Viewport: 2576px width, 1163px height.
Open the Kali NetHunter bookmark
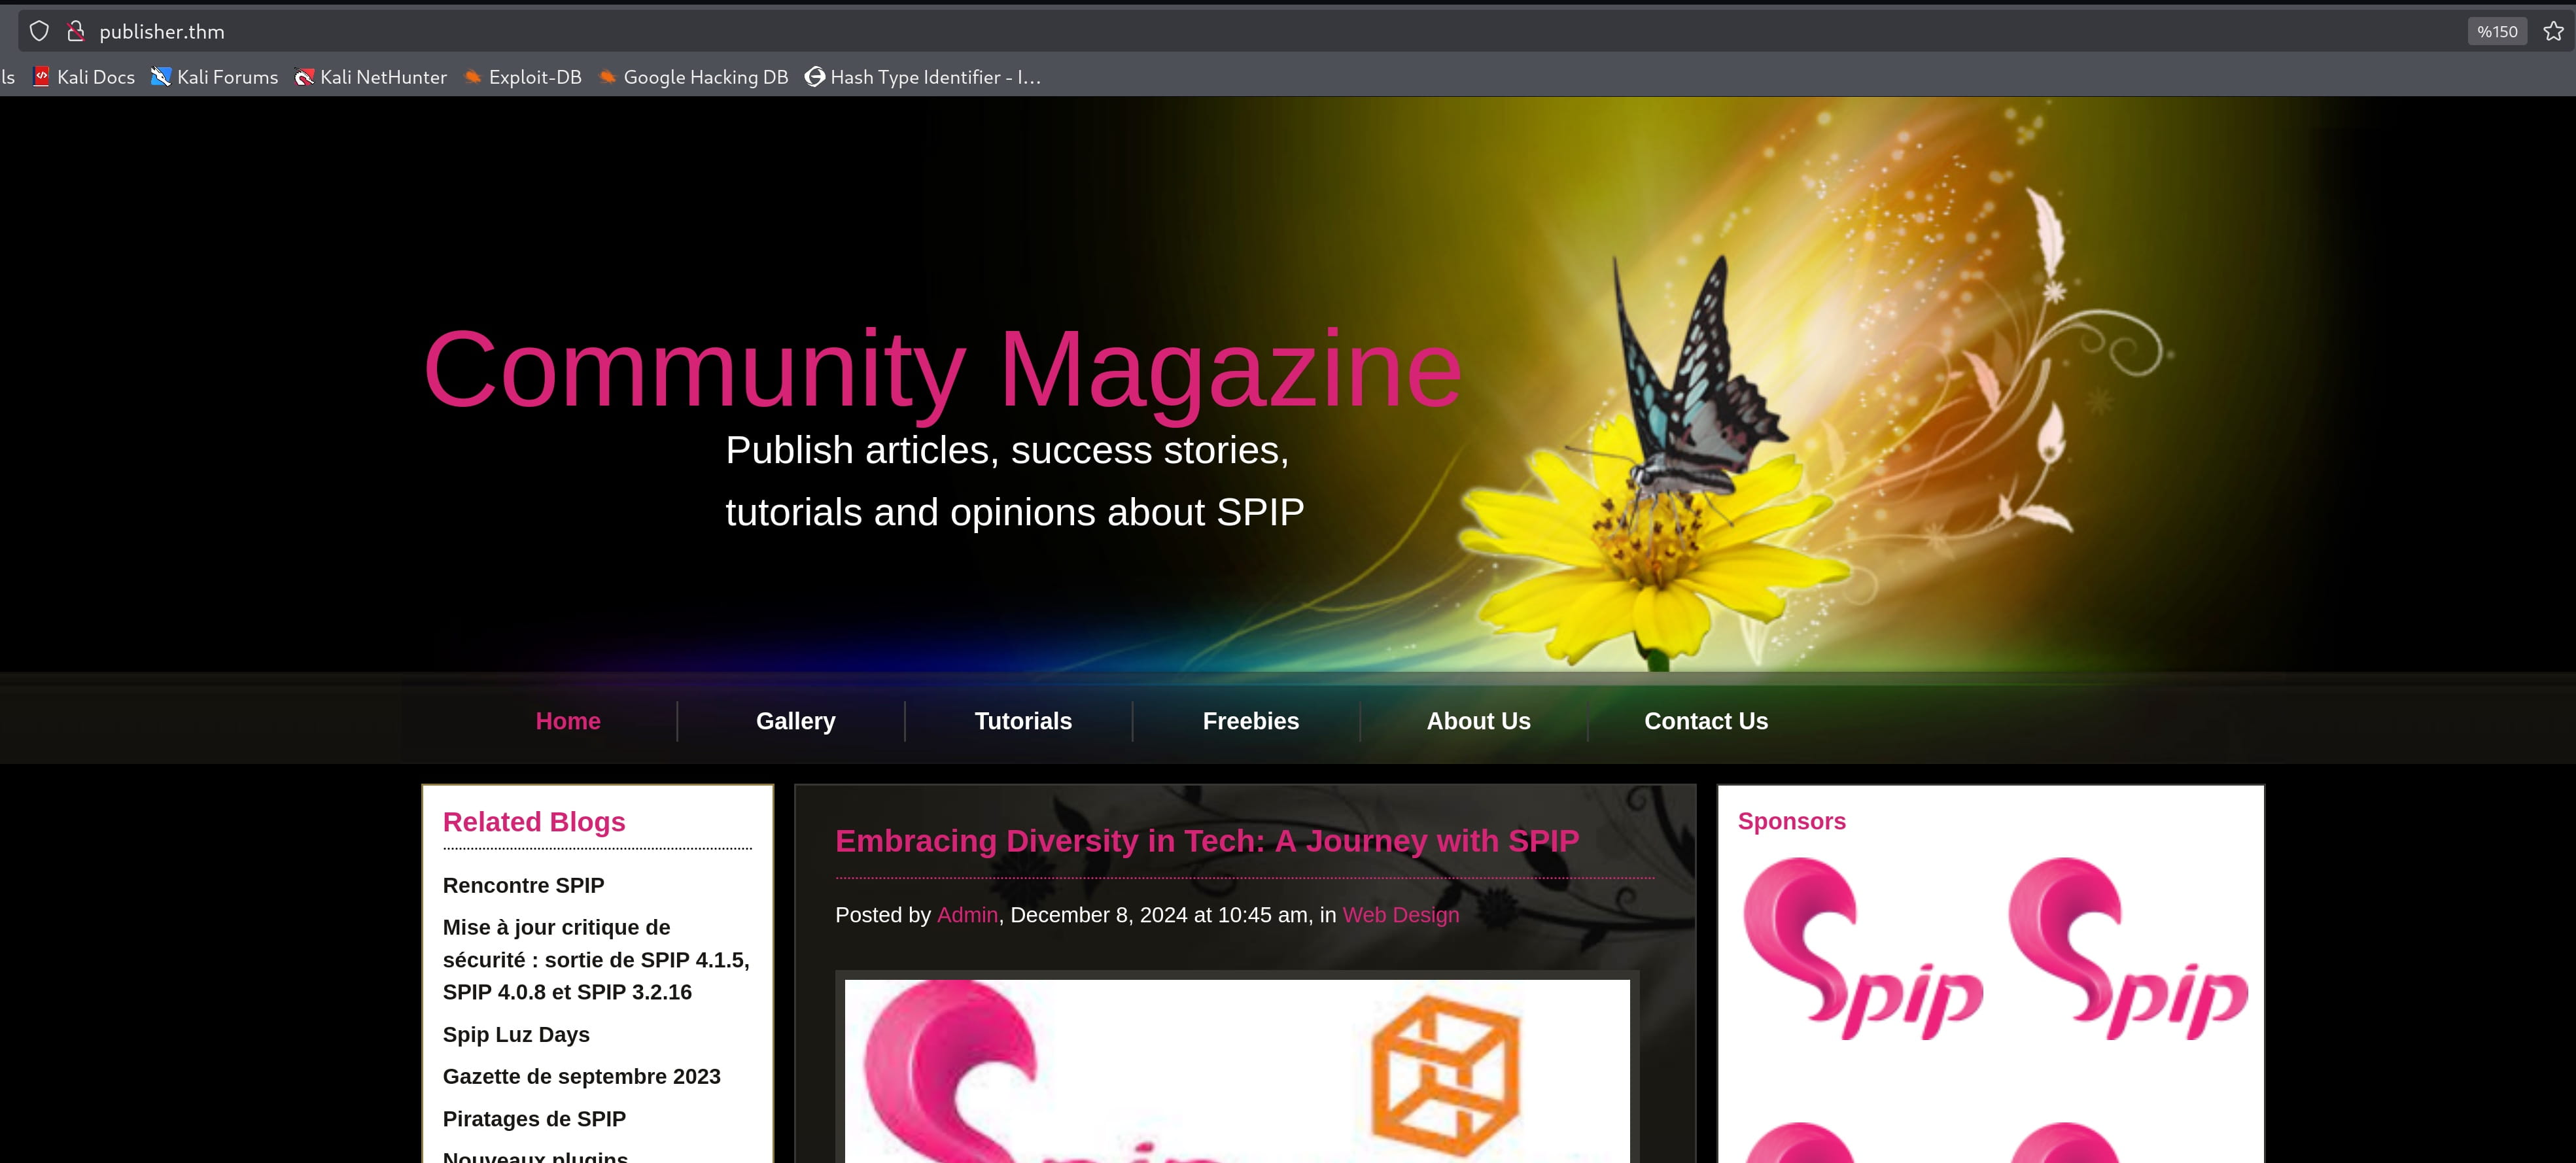click(371, 77)
